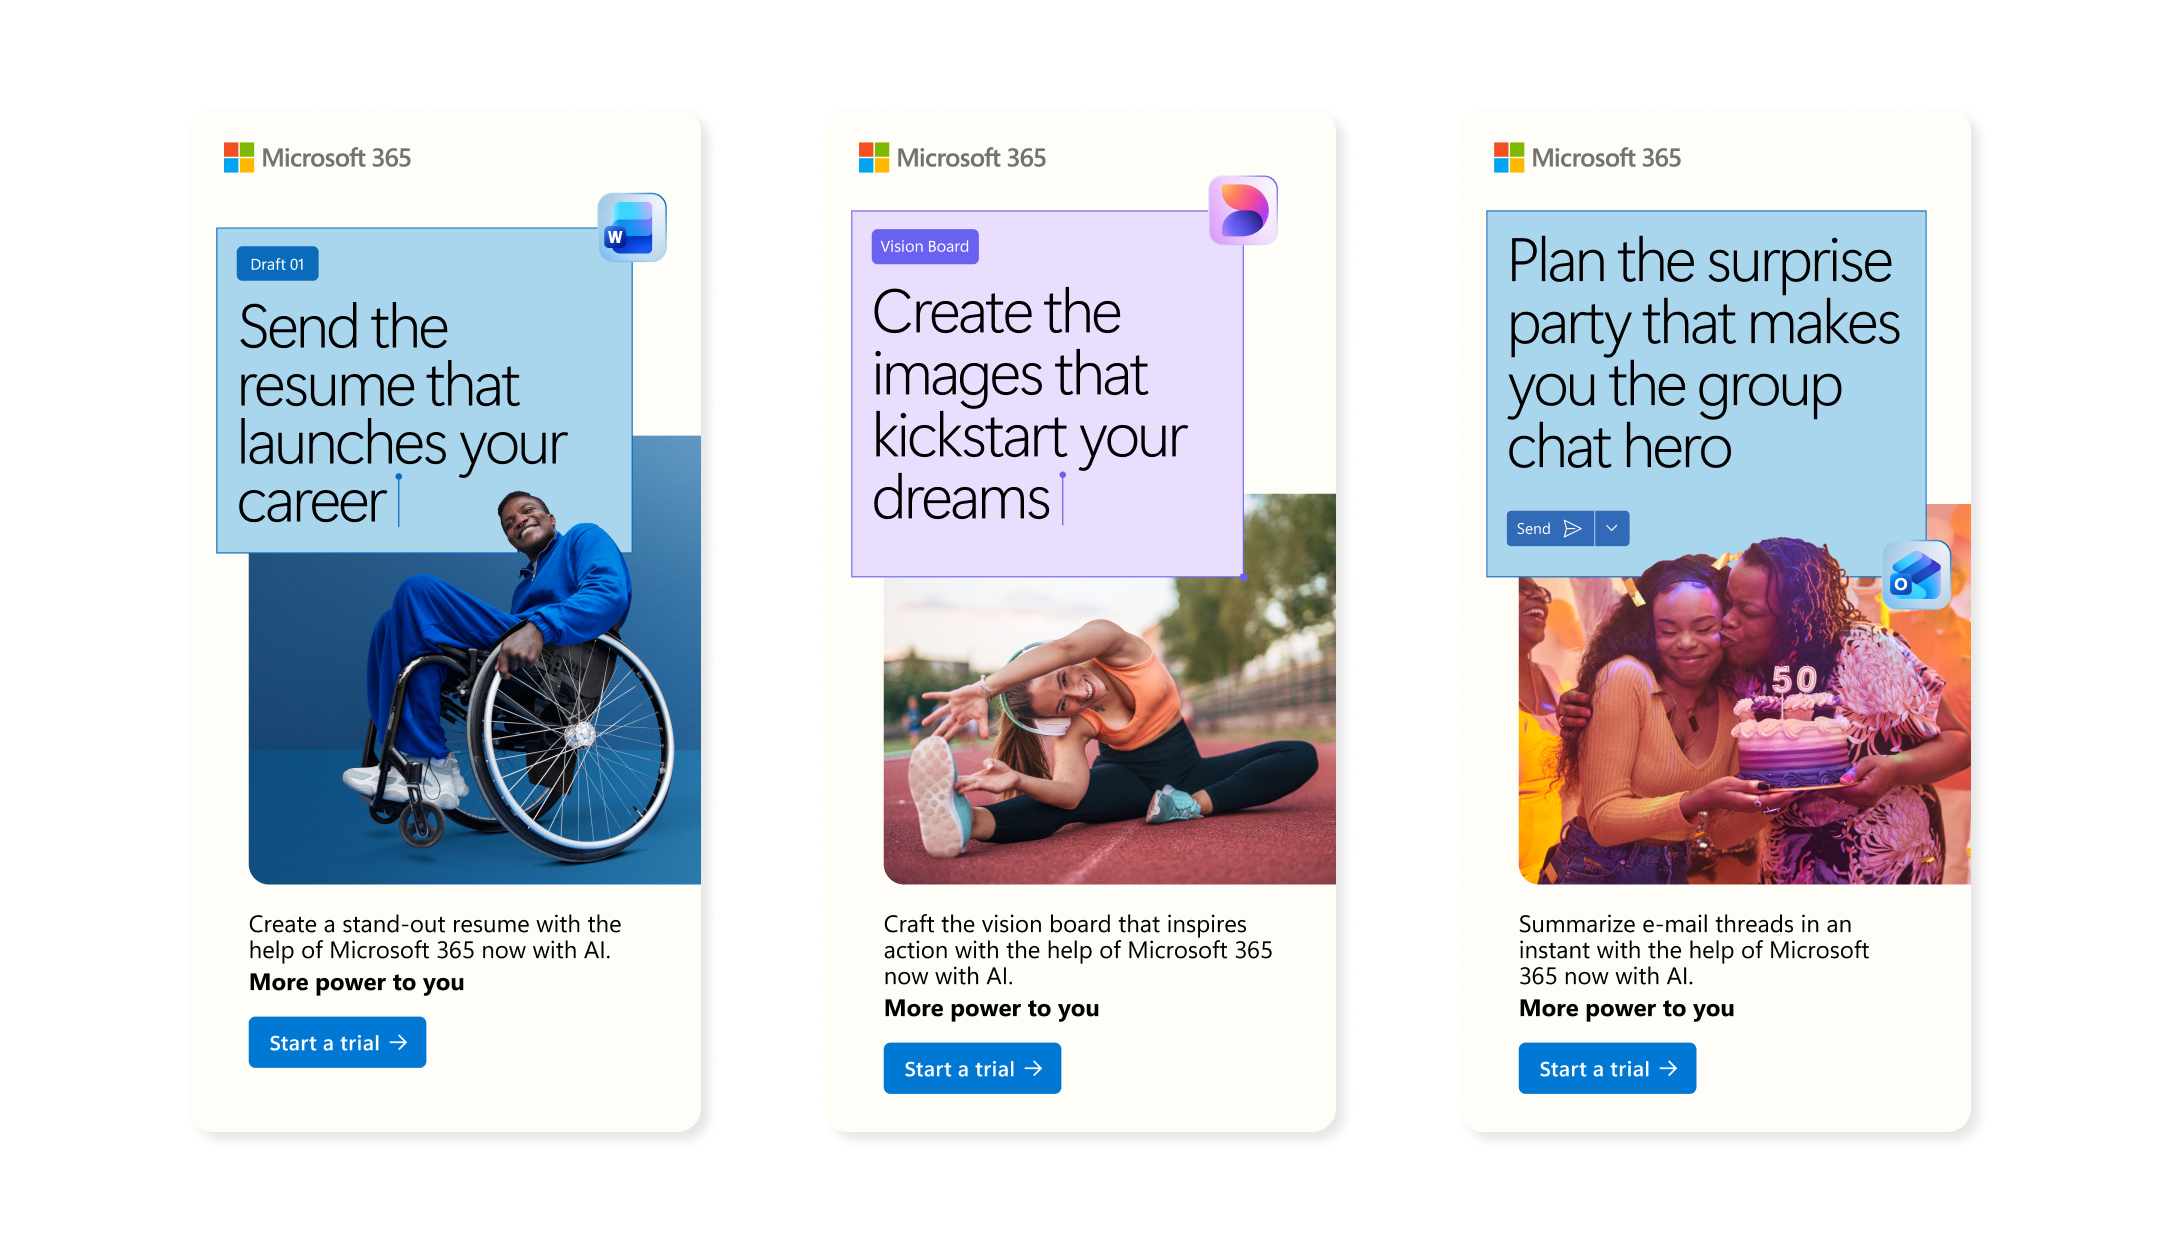
Task: Click the Send button in the party ad
Action: click(1550, 528)
